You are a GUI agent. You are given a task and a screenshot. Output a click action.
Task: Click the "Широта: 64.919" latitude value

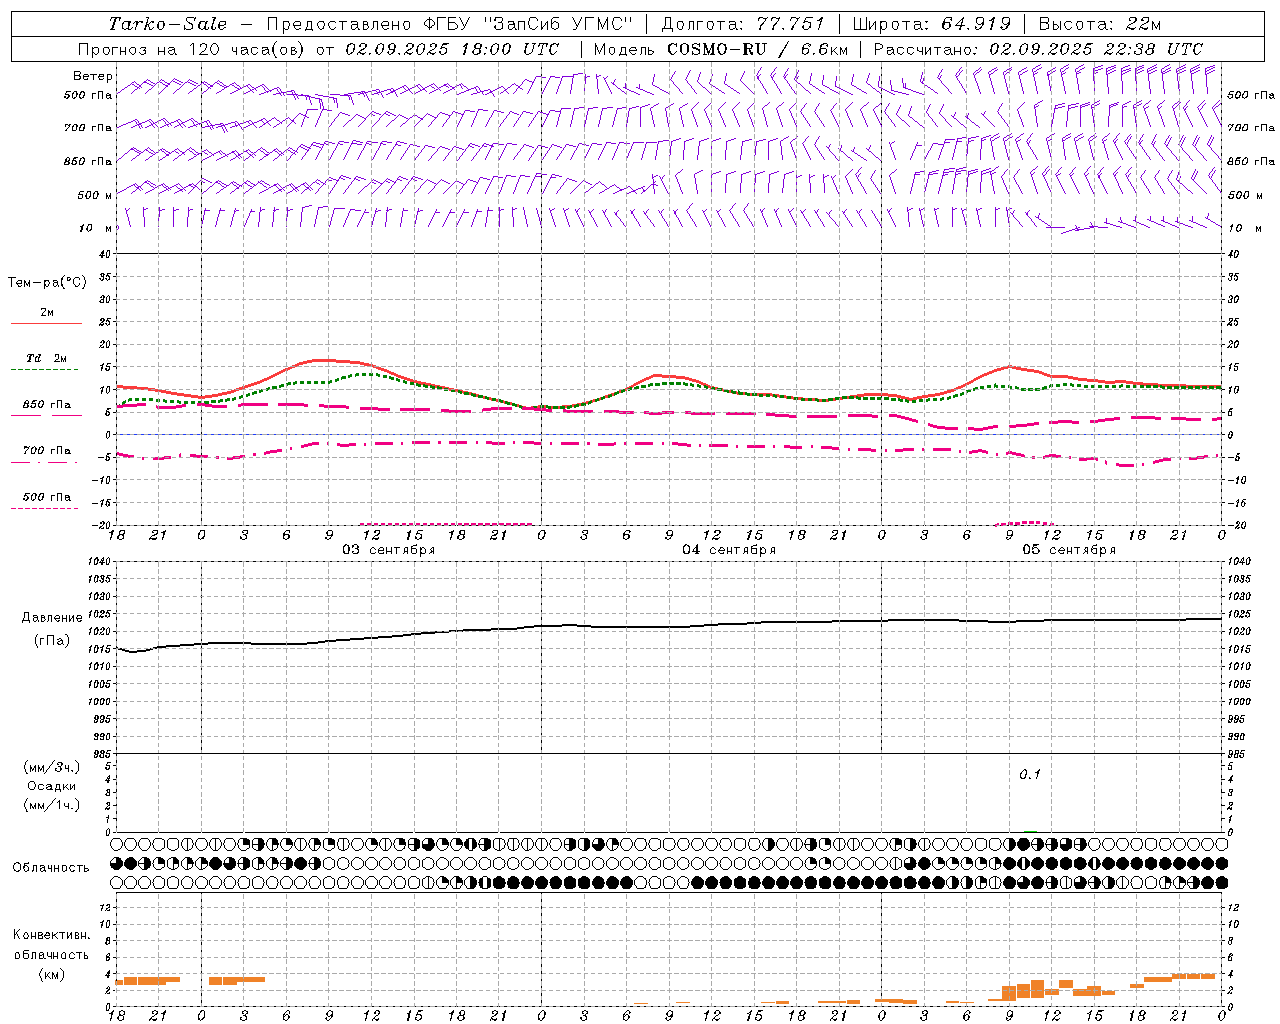(x=932, y=24)
